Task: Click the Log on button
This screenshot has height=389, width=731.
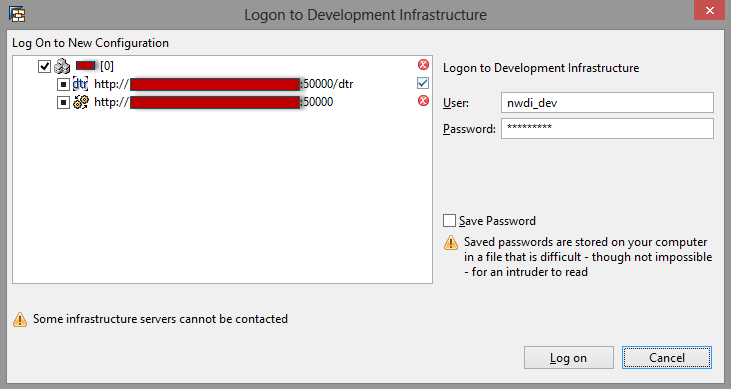Action: (569, 358)
